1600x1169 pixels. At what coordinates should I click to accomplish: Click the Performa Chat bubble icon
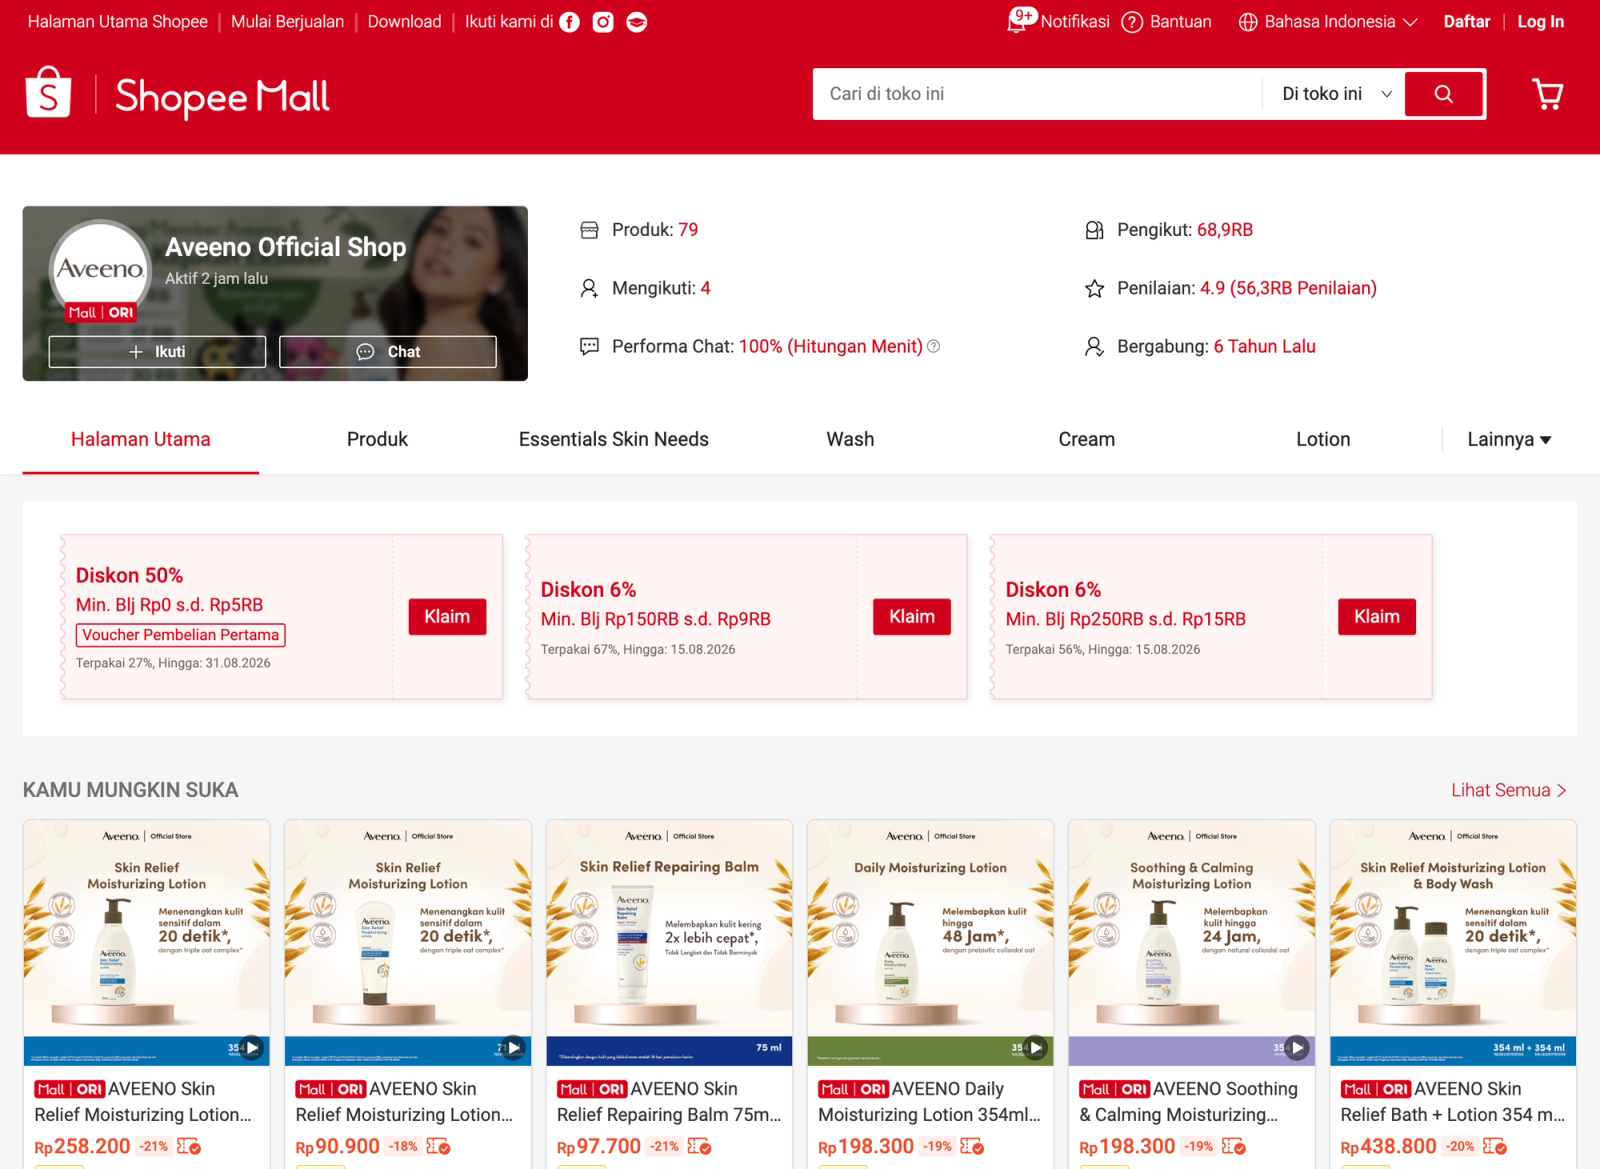[x=590, y=346]
